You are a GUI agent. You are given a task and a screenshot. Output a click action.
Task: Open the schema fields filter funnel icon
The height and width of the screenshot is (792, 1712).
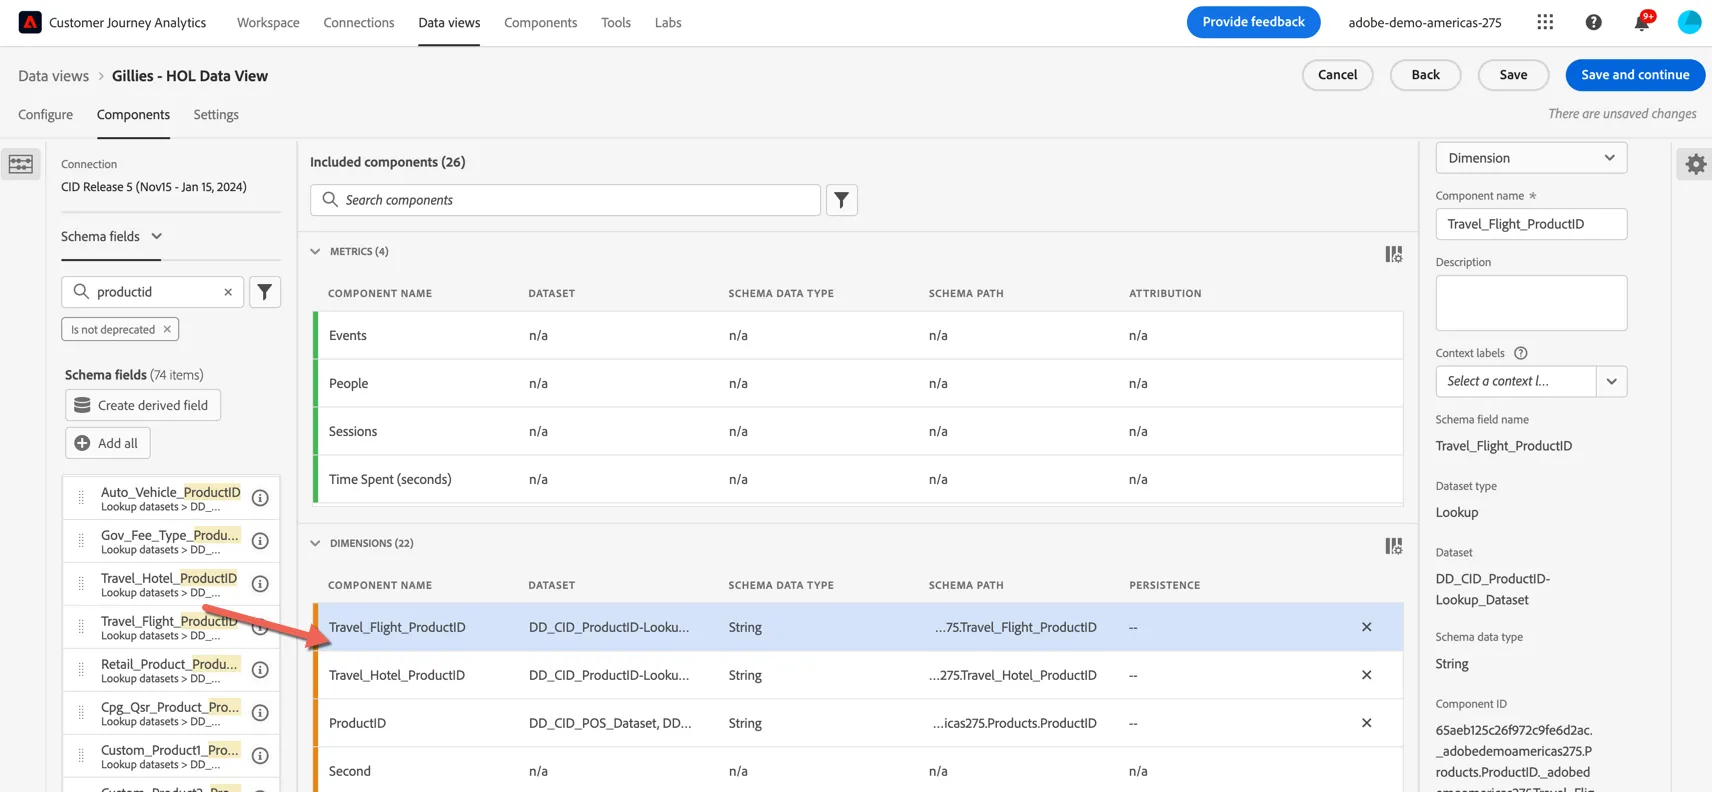(265, 292)
